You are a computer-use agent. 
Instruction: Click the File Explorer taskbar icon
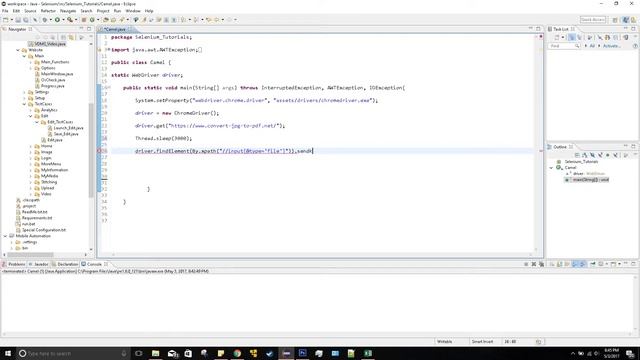click(156, 353)
